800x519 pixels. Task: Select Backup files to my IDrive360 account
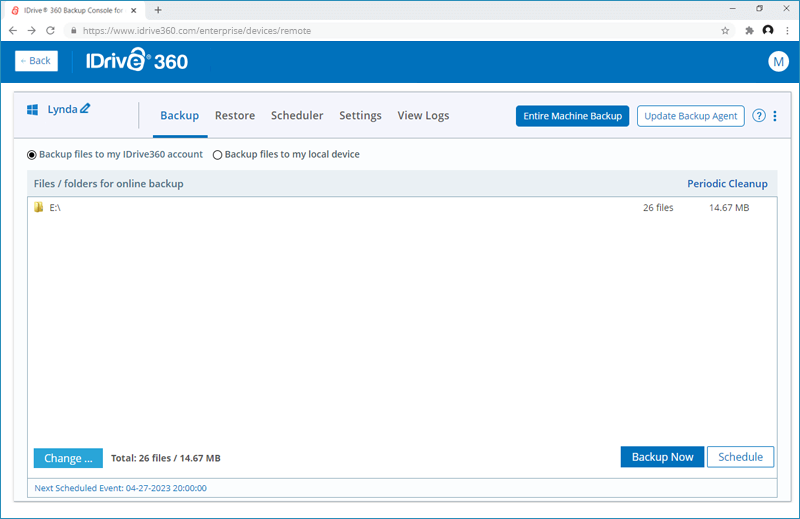[32, 155]
